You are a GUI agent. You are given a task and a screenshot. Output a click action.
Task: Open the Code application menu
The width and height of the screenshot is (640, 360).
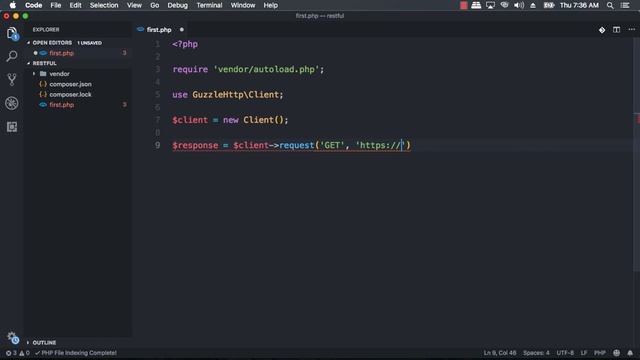33,5
